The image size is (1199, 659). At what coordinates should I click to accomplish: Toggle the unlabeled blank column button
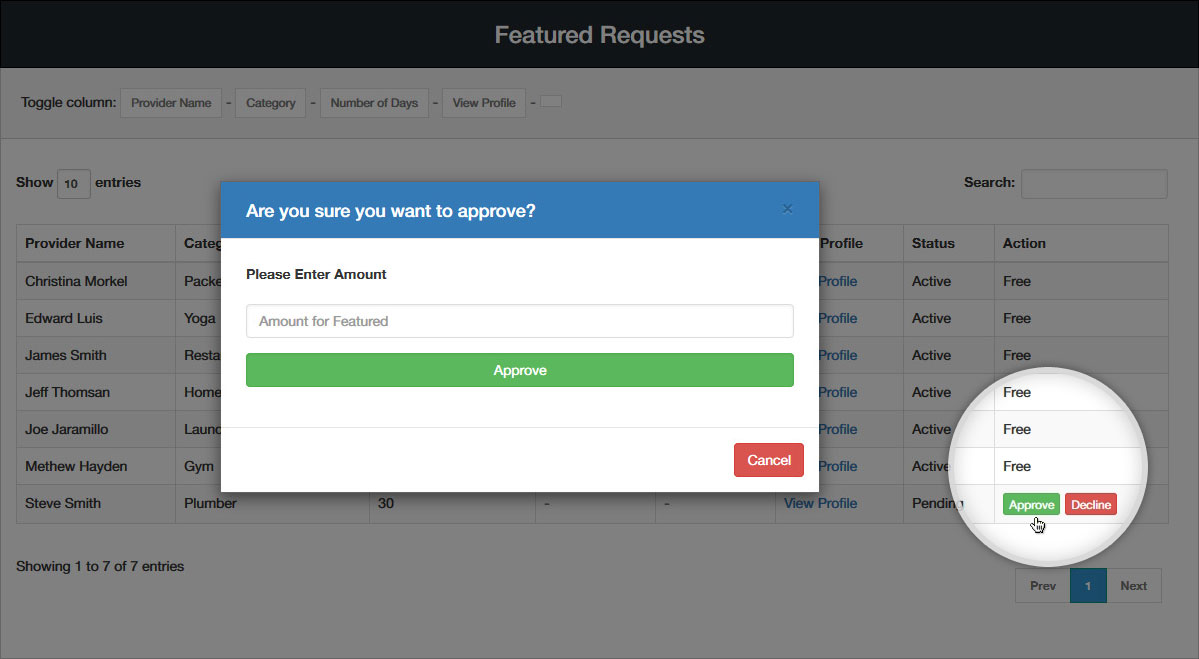pyautogui.click(x=551, y=102)
